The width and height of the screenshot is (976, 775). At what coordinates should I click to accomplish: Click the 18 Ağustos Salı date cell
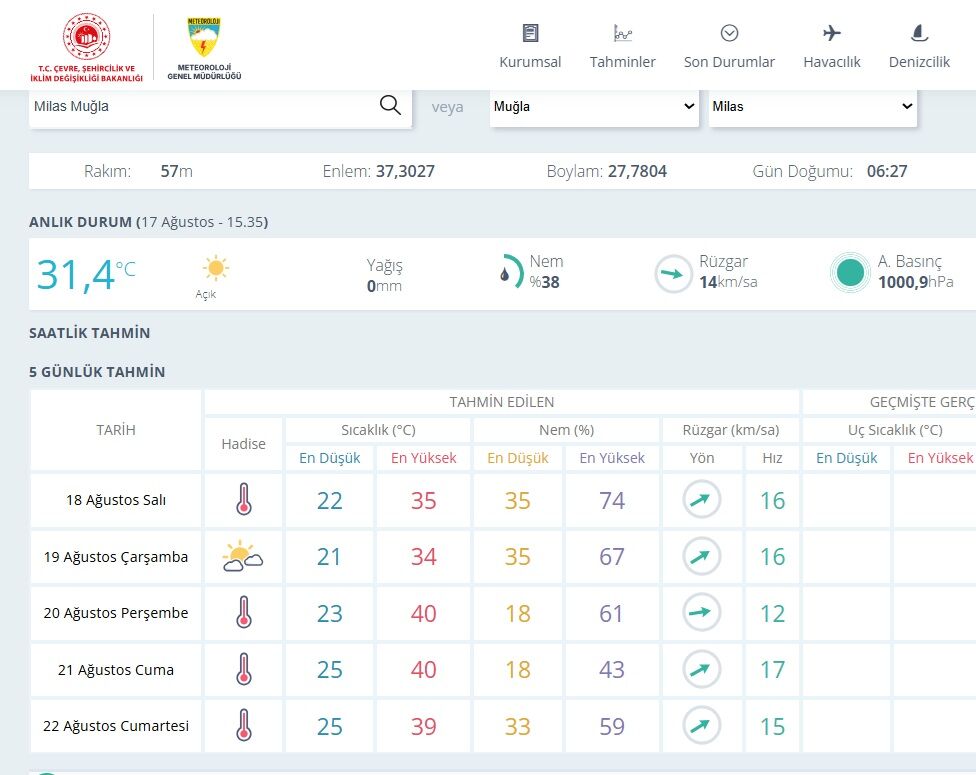click(116, 500)
